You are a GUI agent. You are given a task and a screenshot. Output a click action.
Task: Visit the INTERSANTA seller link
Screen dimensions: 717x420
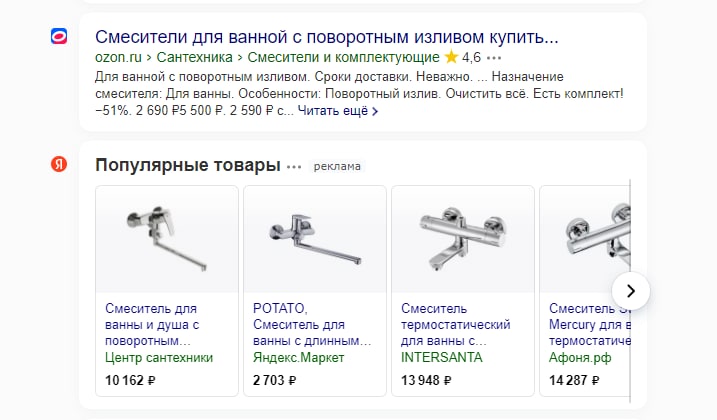[x=442, y=357]
